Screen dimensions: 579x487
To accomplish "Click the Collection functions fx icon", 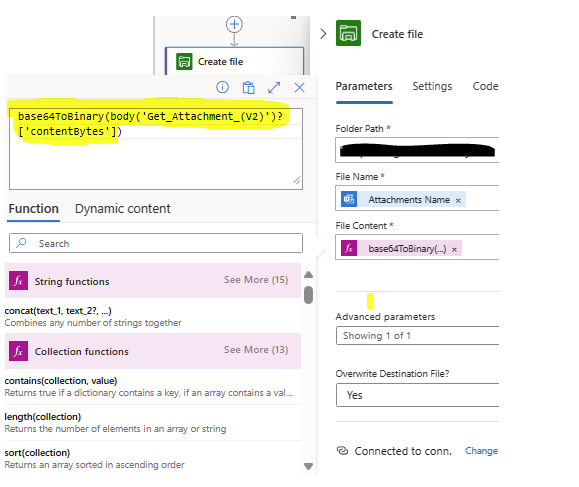I will pyautogui.click(x=18, y=351).
